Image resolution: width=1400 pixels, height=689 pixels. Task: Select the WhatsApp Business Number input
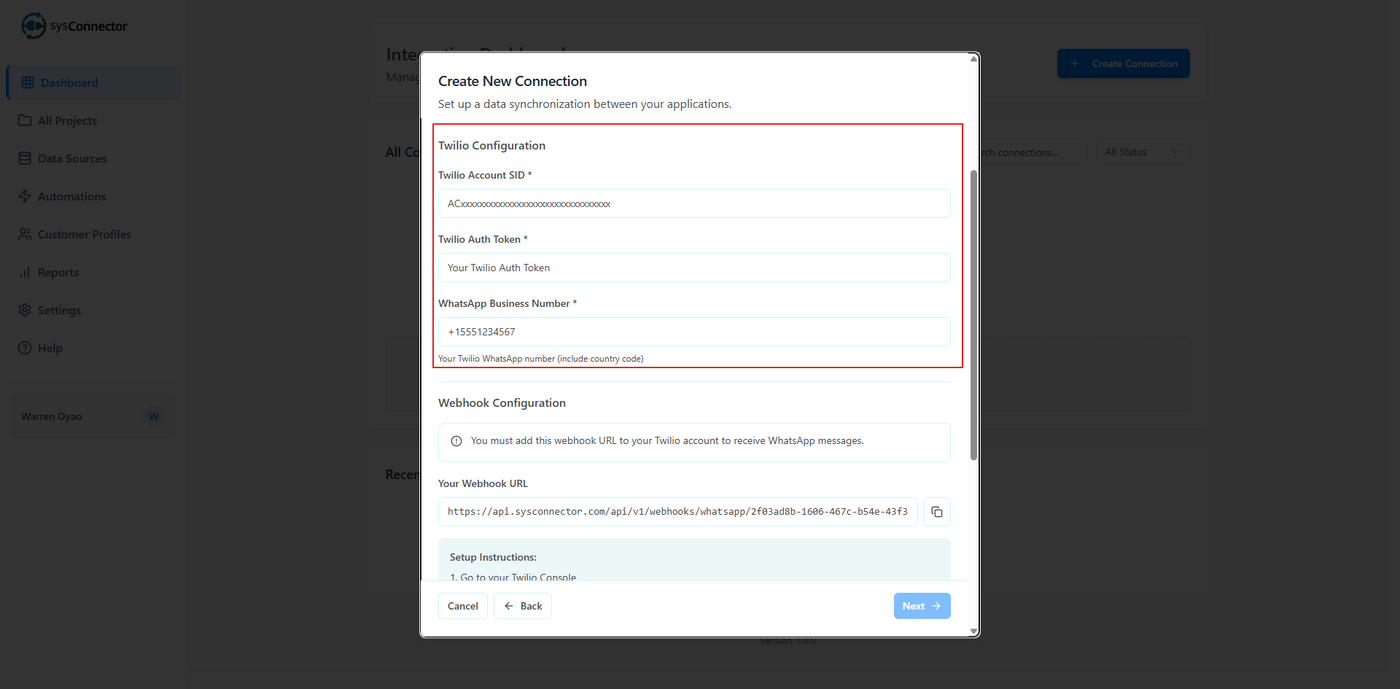(694, 332)
